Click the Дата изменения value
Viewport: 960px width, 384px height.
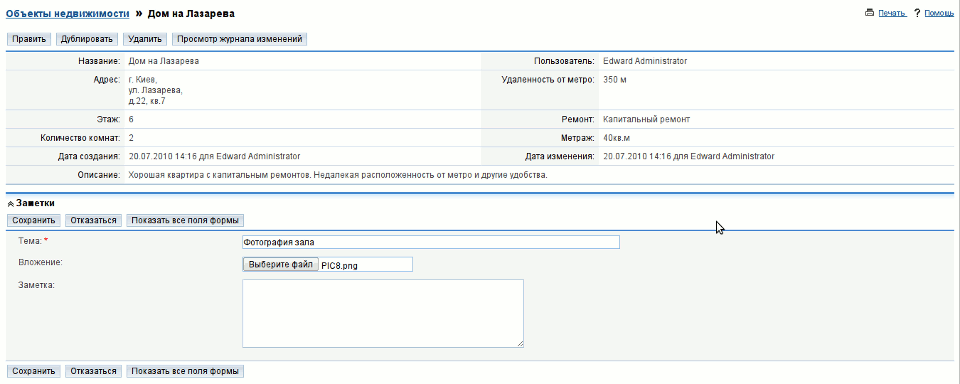(689, 156)
